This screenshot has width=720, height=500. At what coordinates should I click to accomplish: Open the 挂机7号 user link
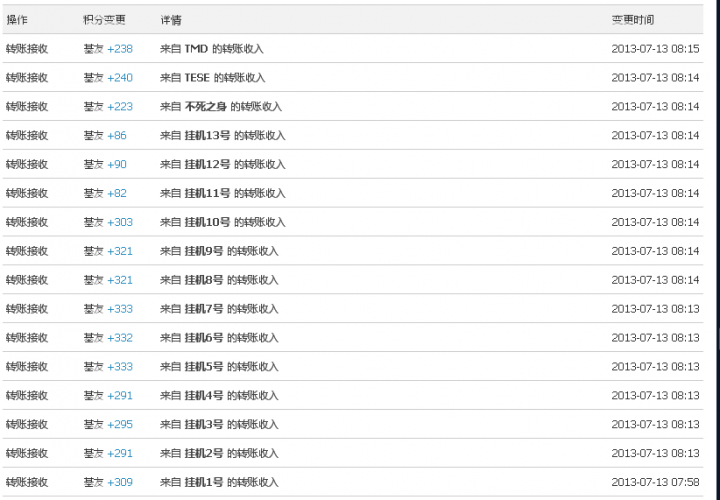tap(204, 309)
